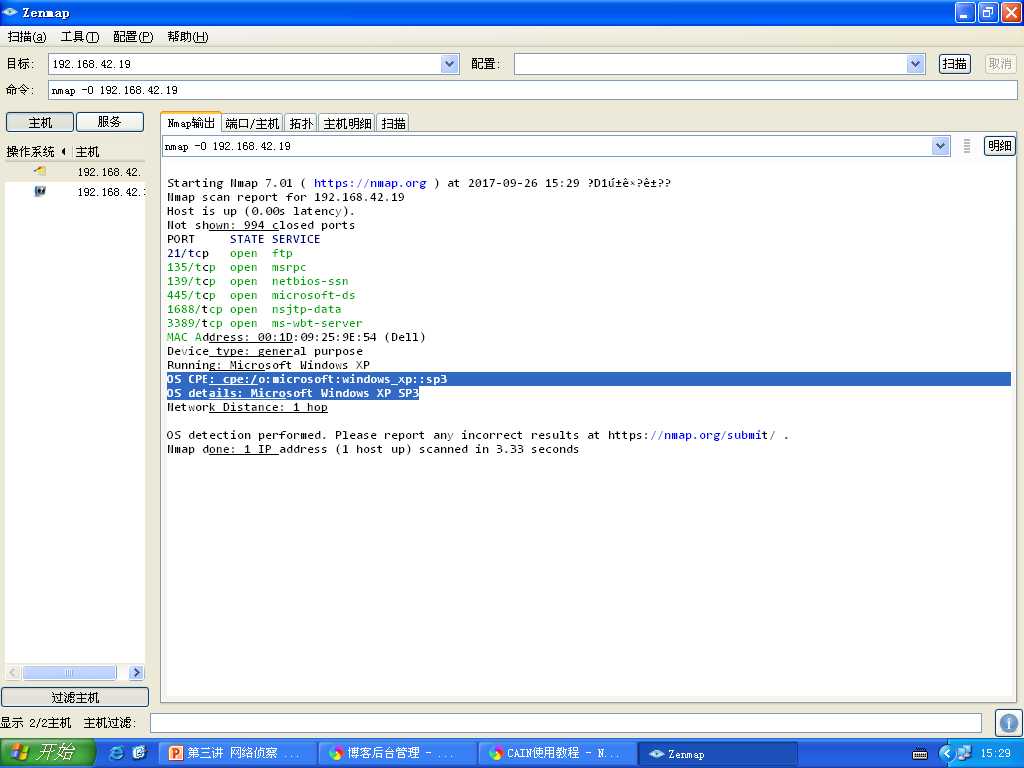This screenshot has width=1024, height=768.
Task: Click the 1688/tcp nsjtp-data line
Action: tap(254, 310)
